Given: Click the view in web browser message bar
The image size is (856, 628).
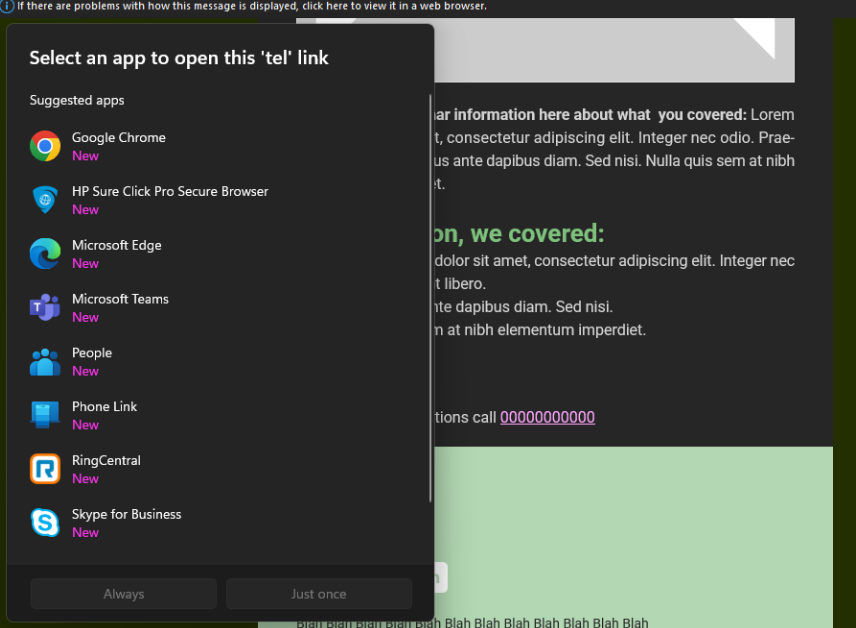Looking at the screenshot, I should 252,6.
